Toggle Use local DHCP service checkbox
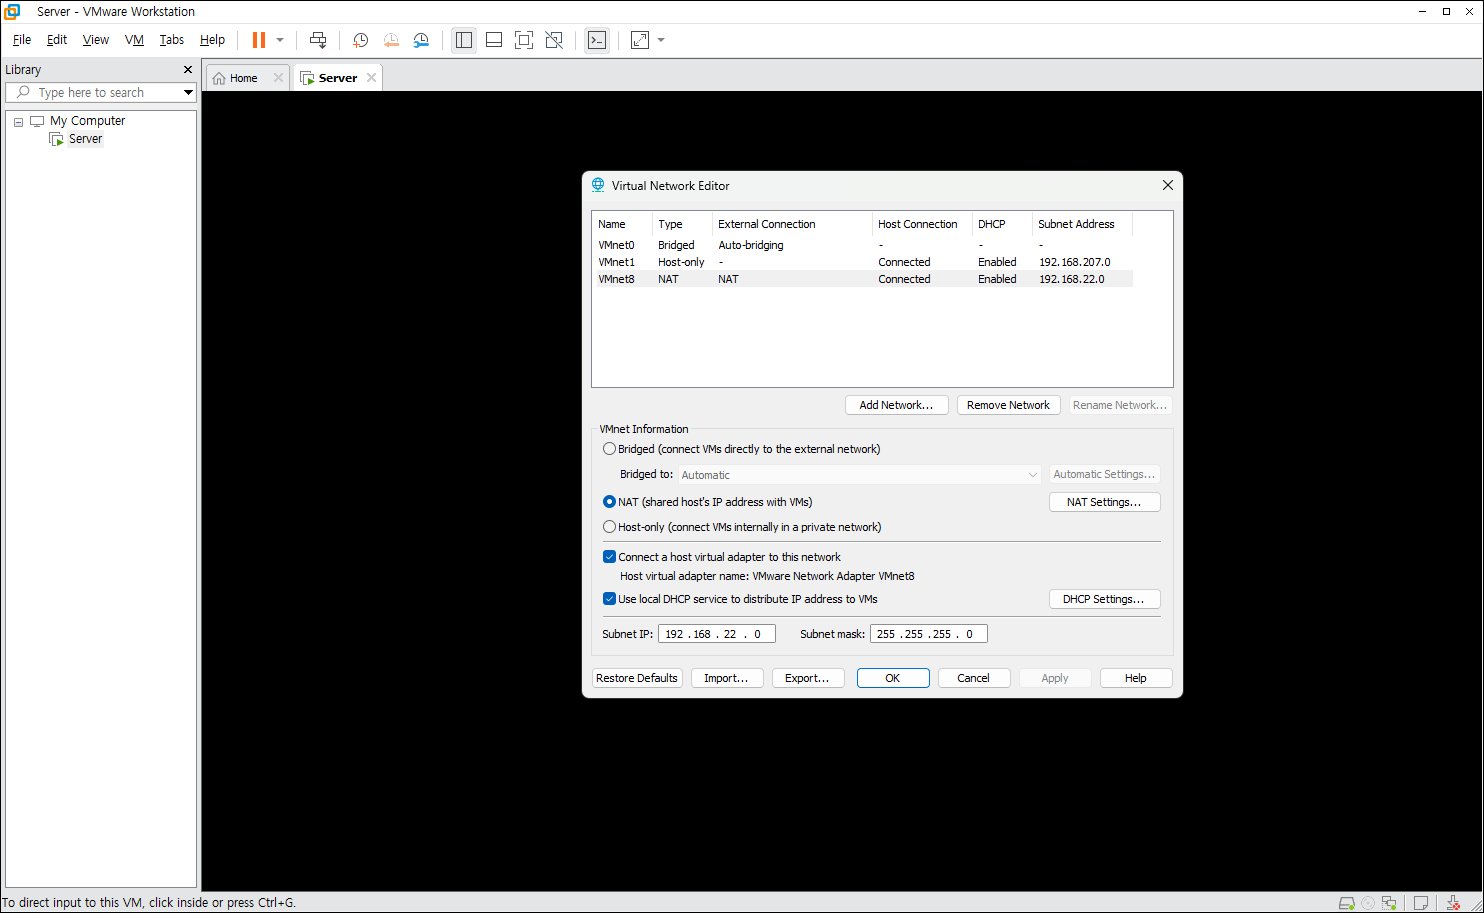 click(x=609, y=599)
